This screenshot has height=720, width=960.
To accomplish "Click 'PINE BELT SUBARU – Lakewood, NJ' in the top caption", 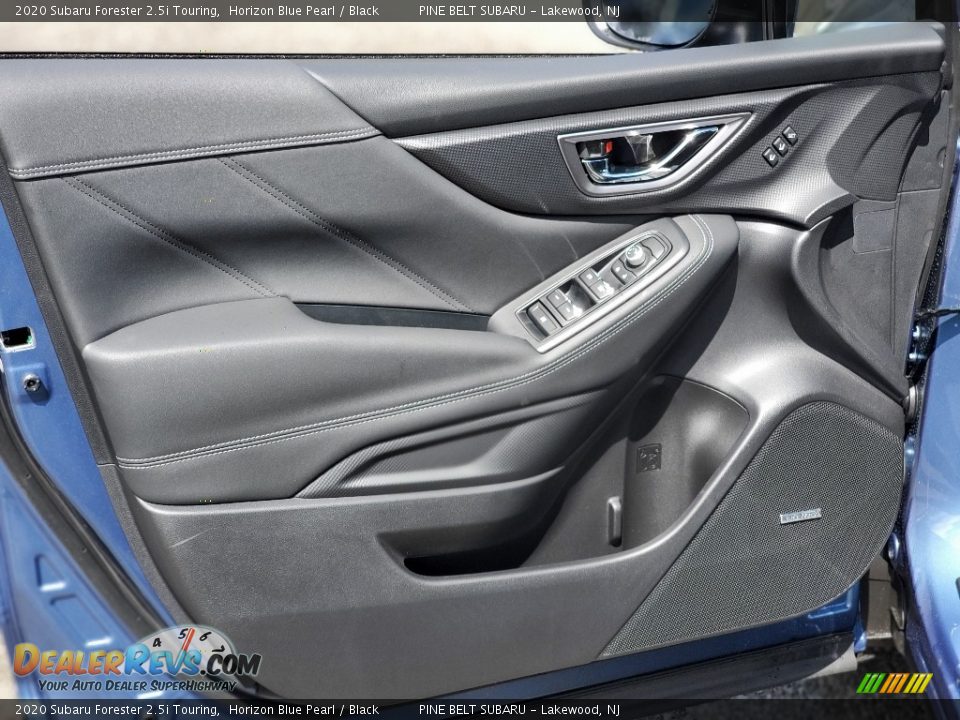I will click(519, 10).
